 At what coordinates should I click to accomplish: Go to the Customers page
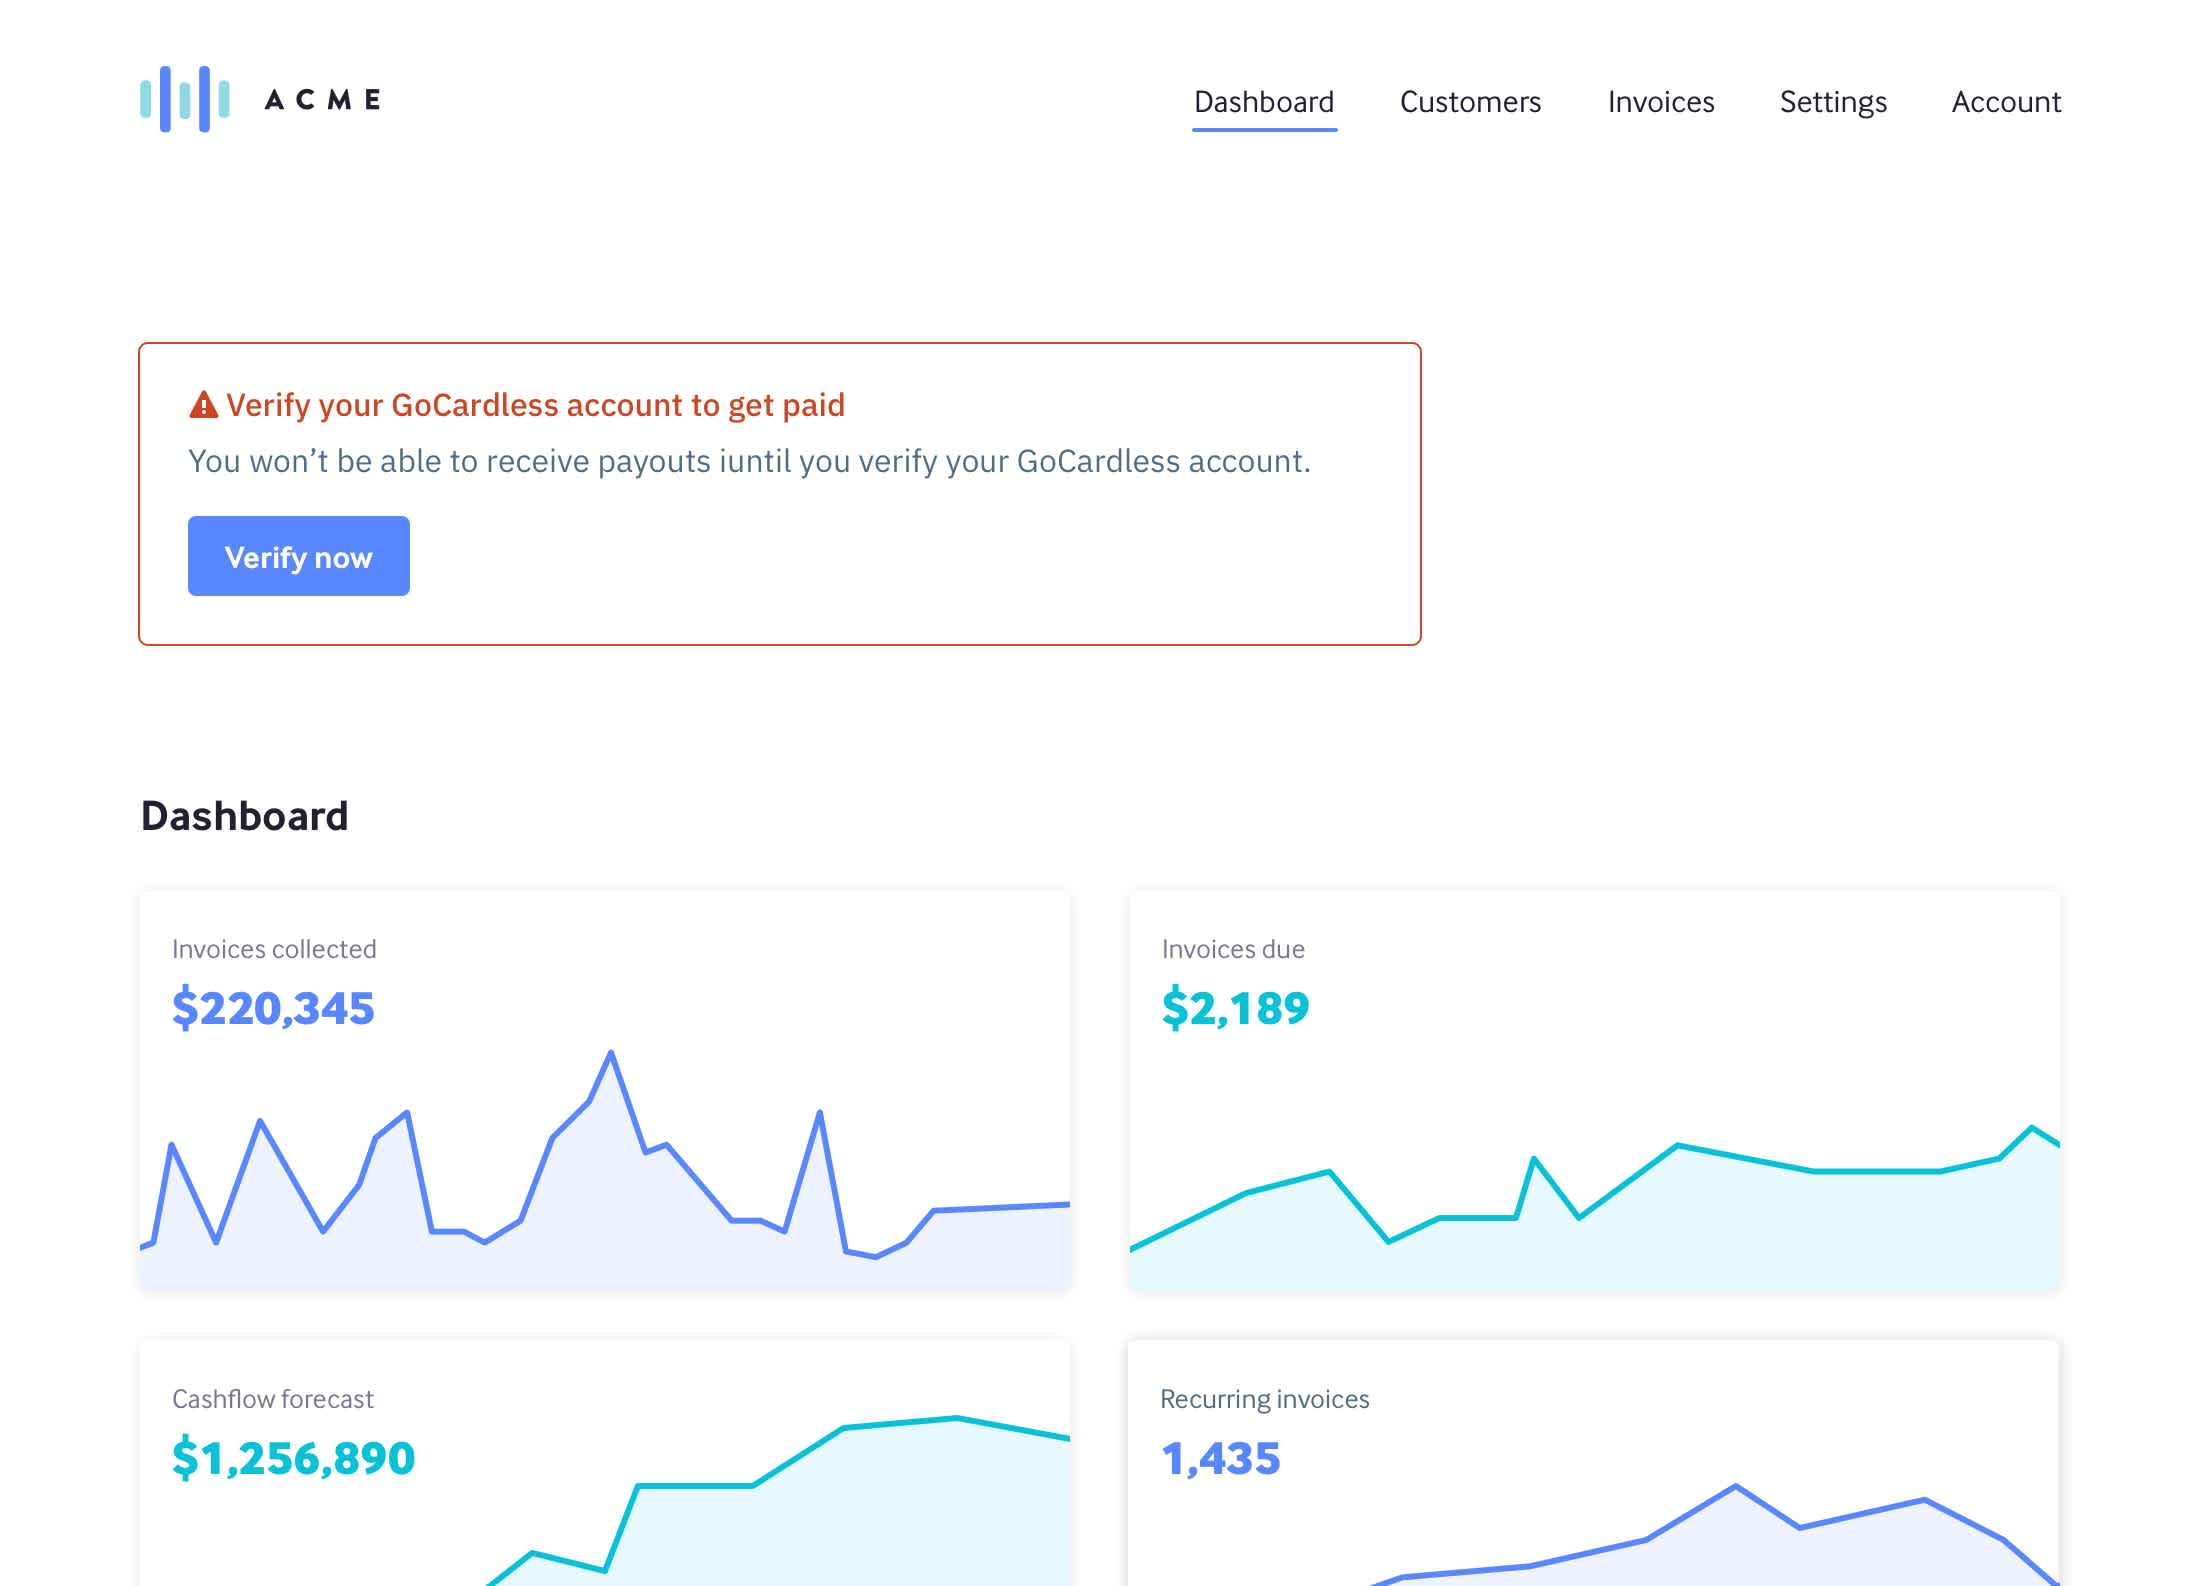point(1470,102)
